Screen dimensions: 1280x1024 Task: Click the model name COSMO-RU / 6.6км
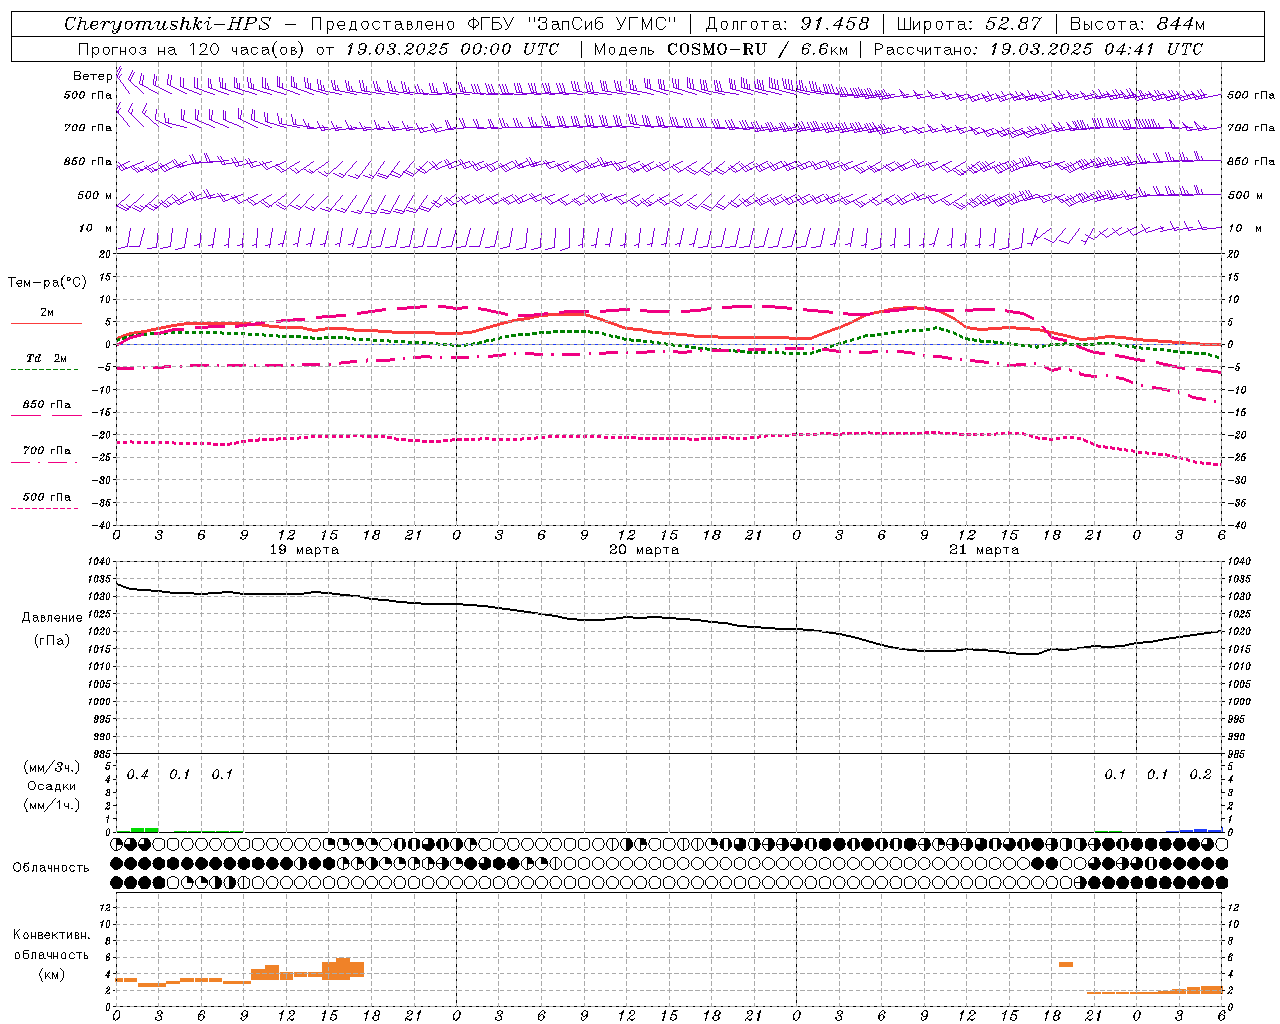tap(758, 49)
